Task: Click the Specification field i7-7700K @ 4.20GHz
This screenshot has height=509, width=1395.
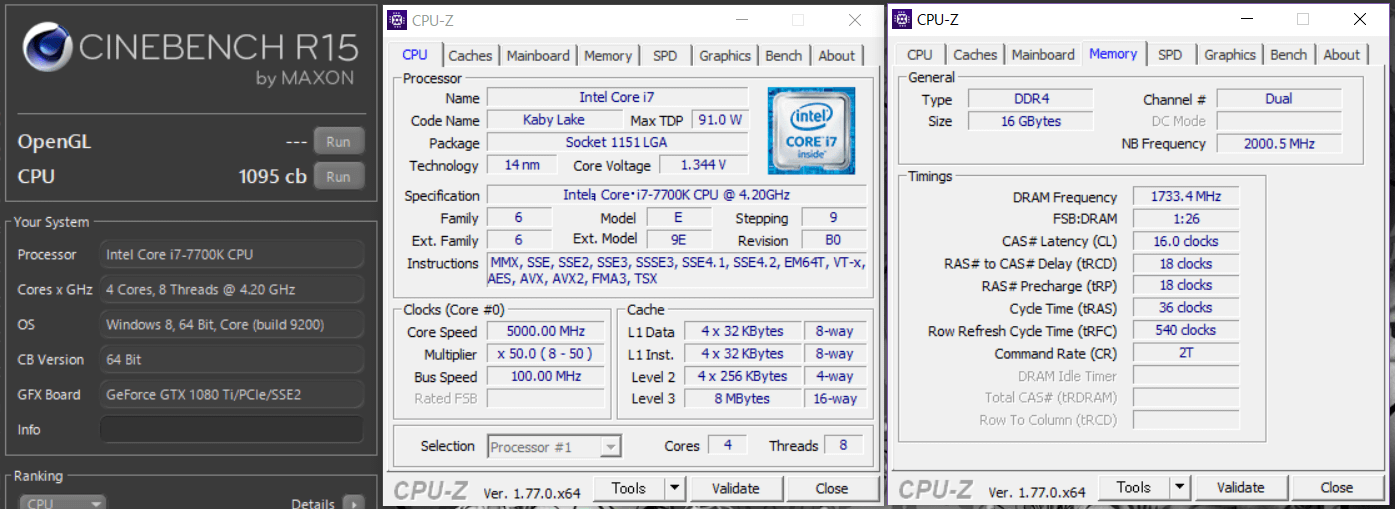Action: click(x=677, y=196)
